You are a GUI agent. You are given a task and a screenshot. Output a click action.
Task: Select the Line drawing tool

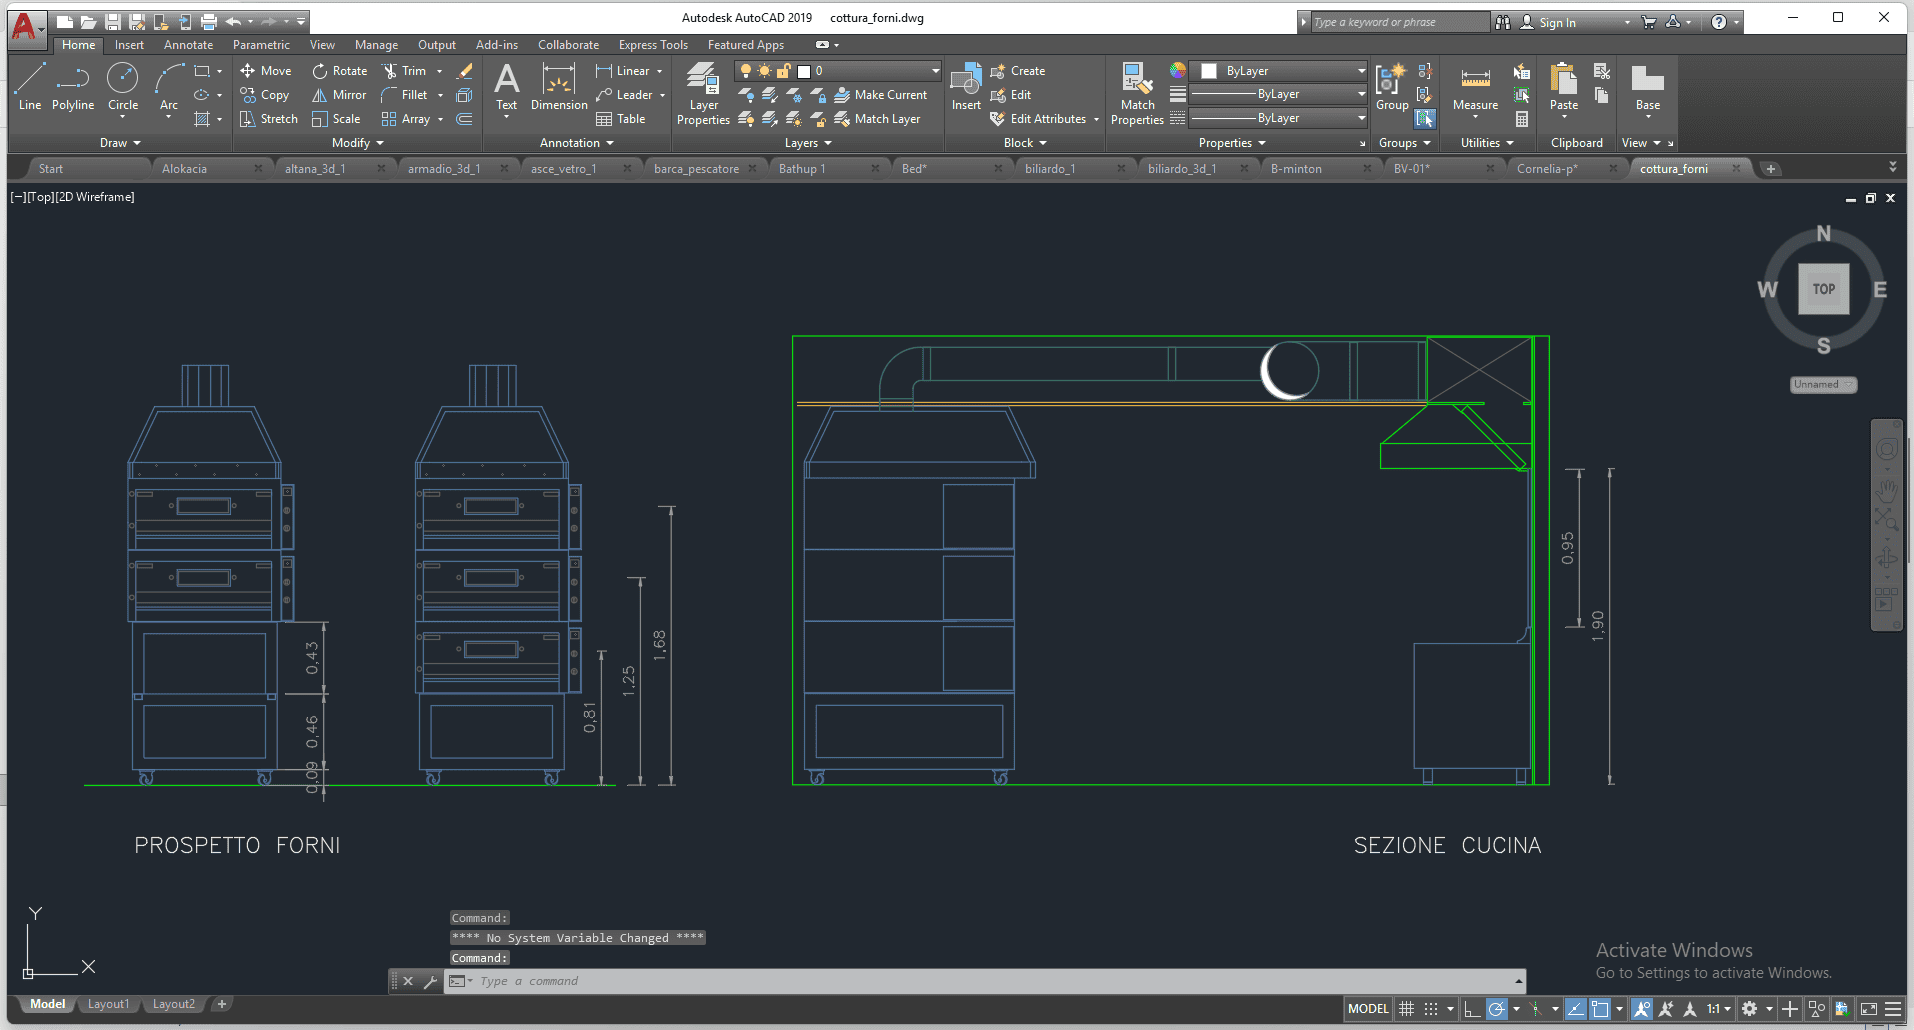click(30, 86)
